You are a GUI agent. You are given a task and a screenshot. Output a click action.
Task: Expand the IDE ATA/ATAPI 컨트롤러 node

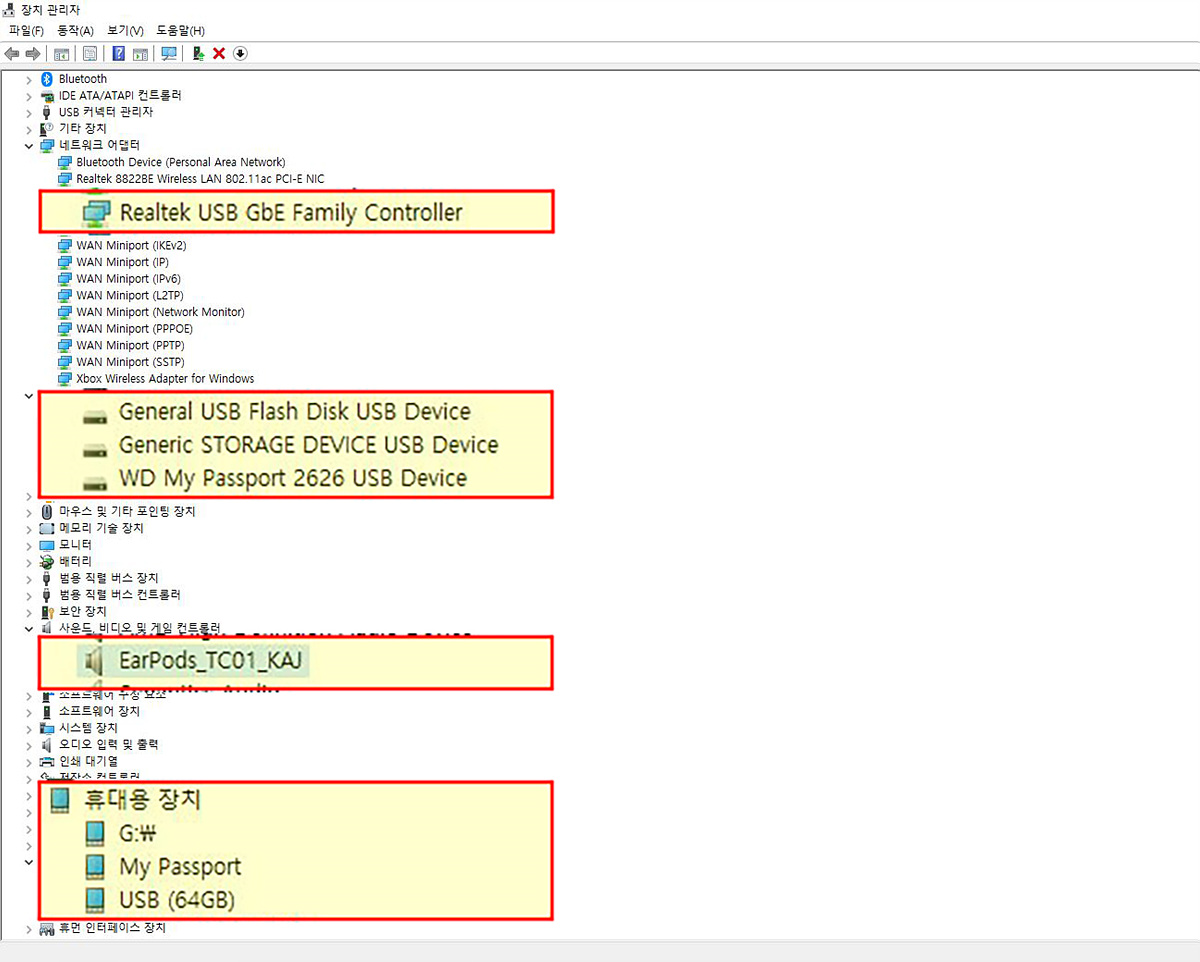(x=28, y=95)
